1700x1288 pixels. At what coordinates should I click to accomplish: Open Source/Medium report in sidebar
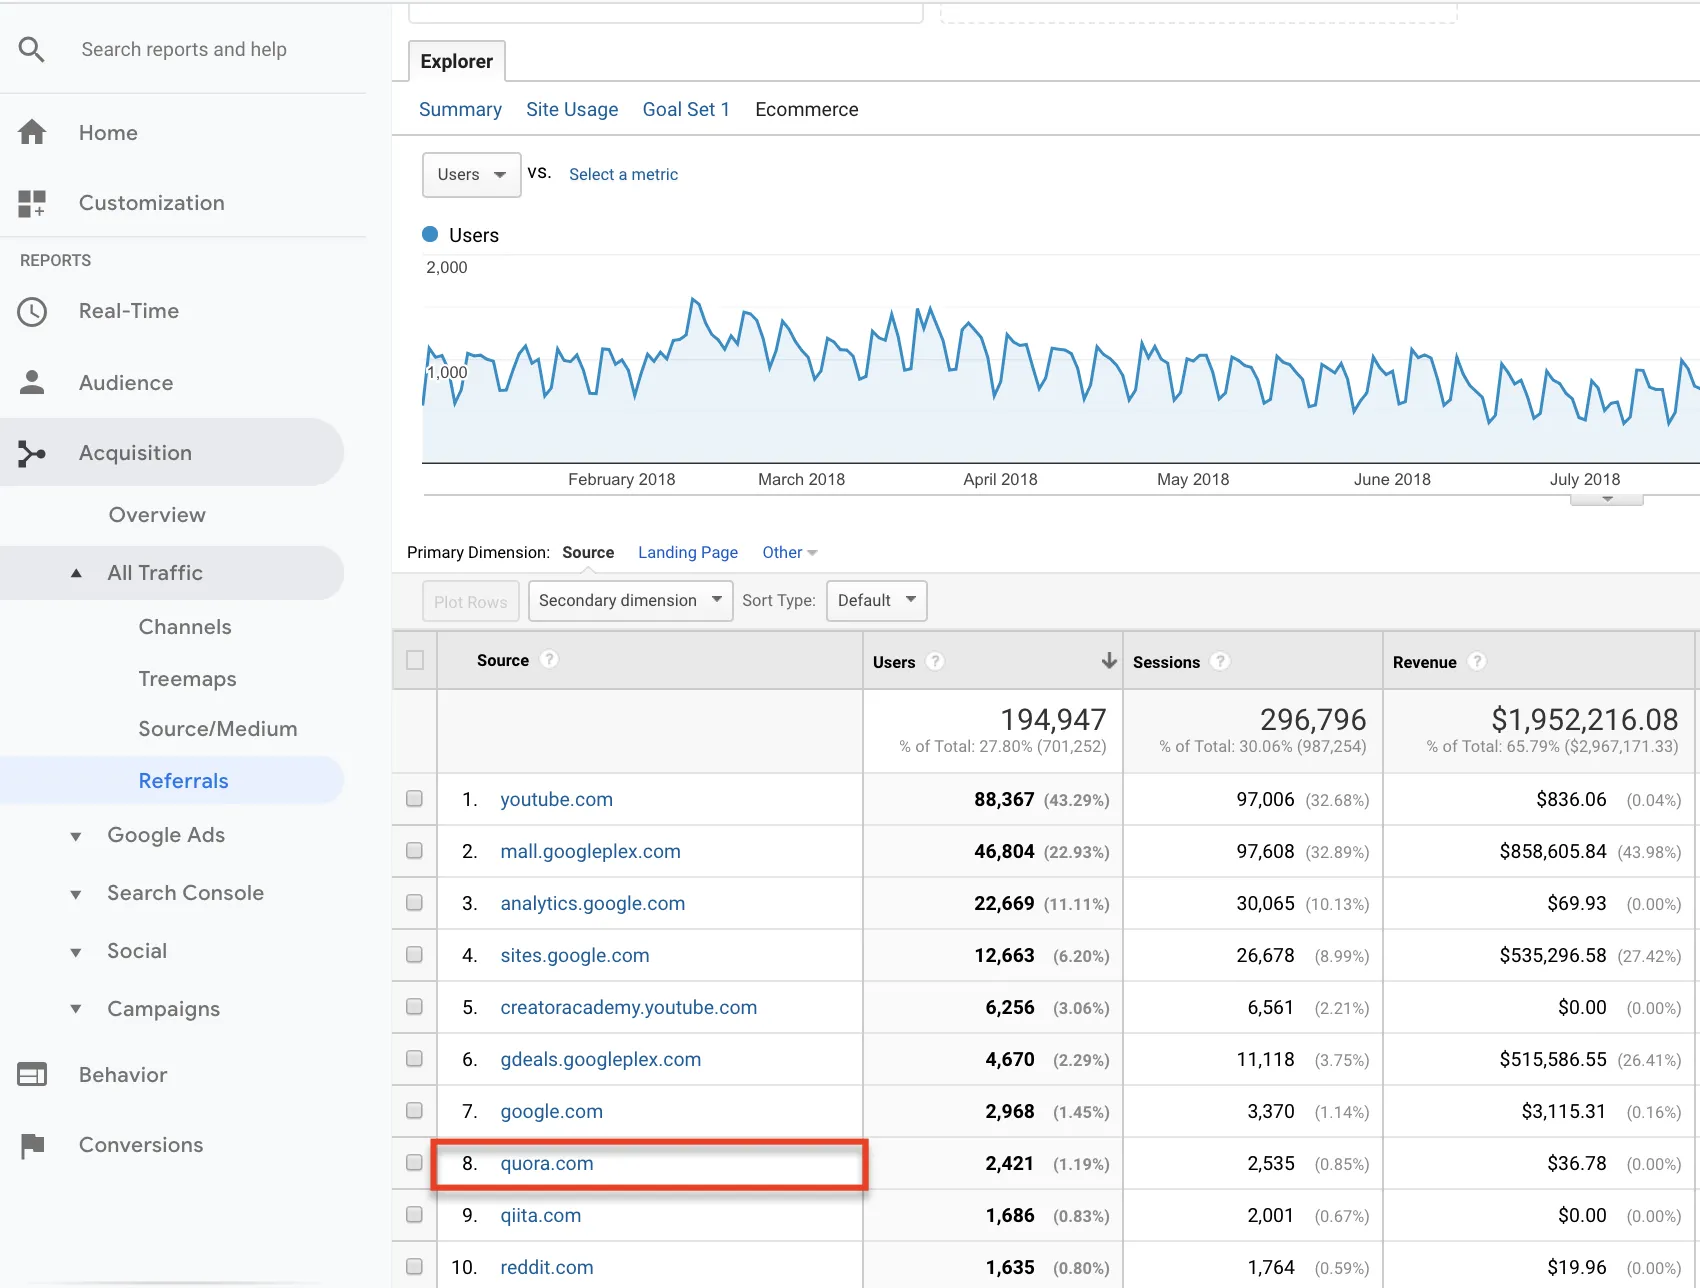tap(218, 729)
